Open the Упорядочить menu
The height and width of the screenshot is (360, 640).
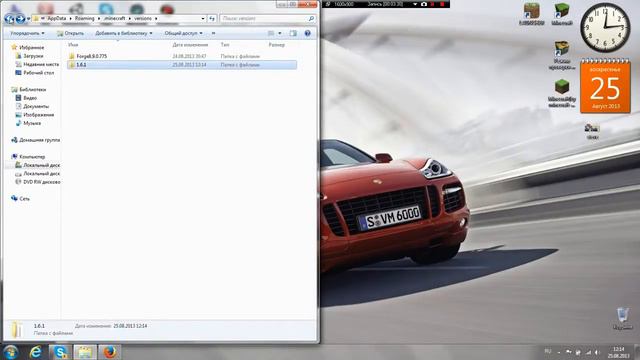27,33
